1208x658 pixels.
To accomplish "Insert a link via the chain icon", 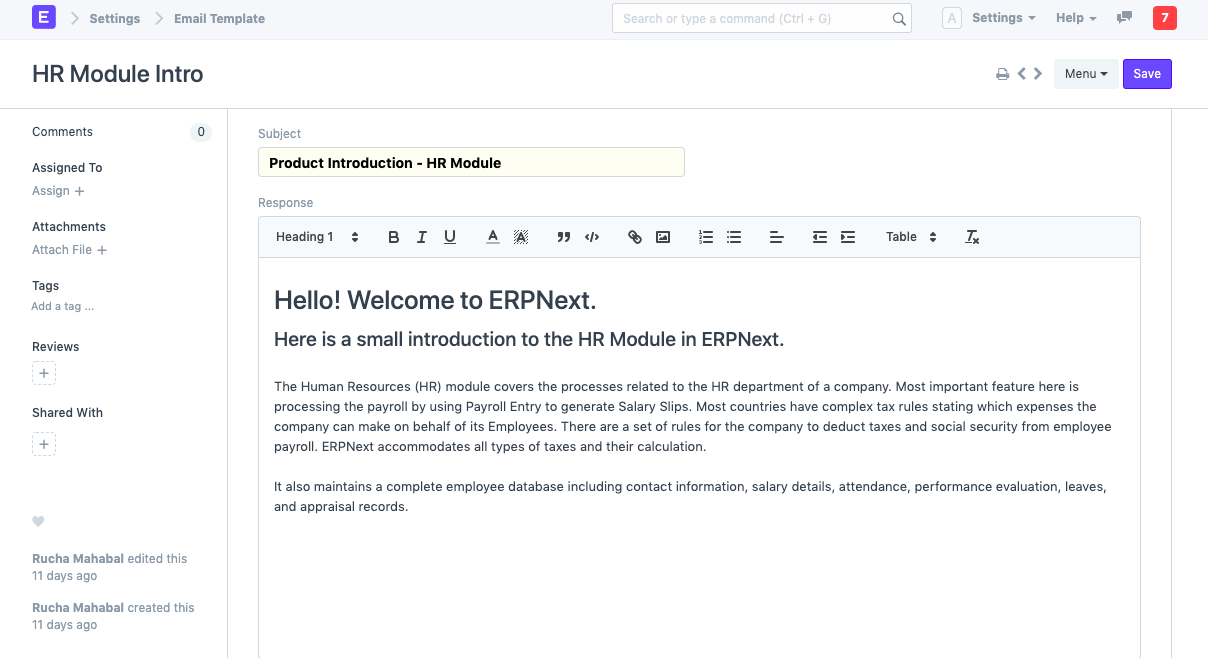I will [634, 237].
